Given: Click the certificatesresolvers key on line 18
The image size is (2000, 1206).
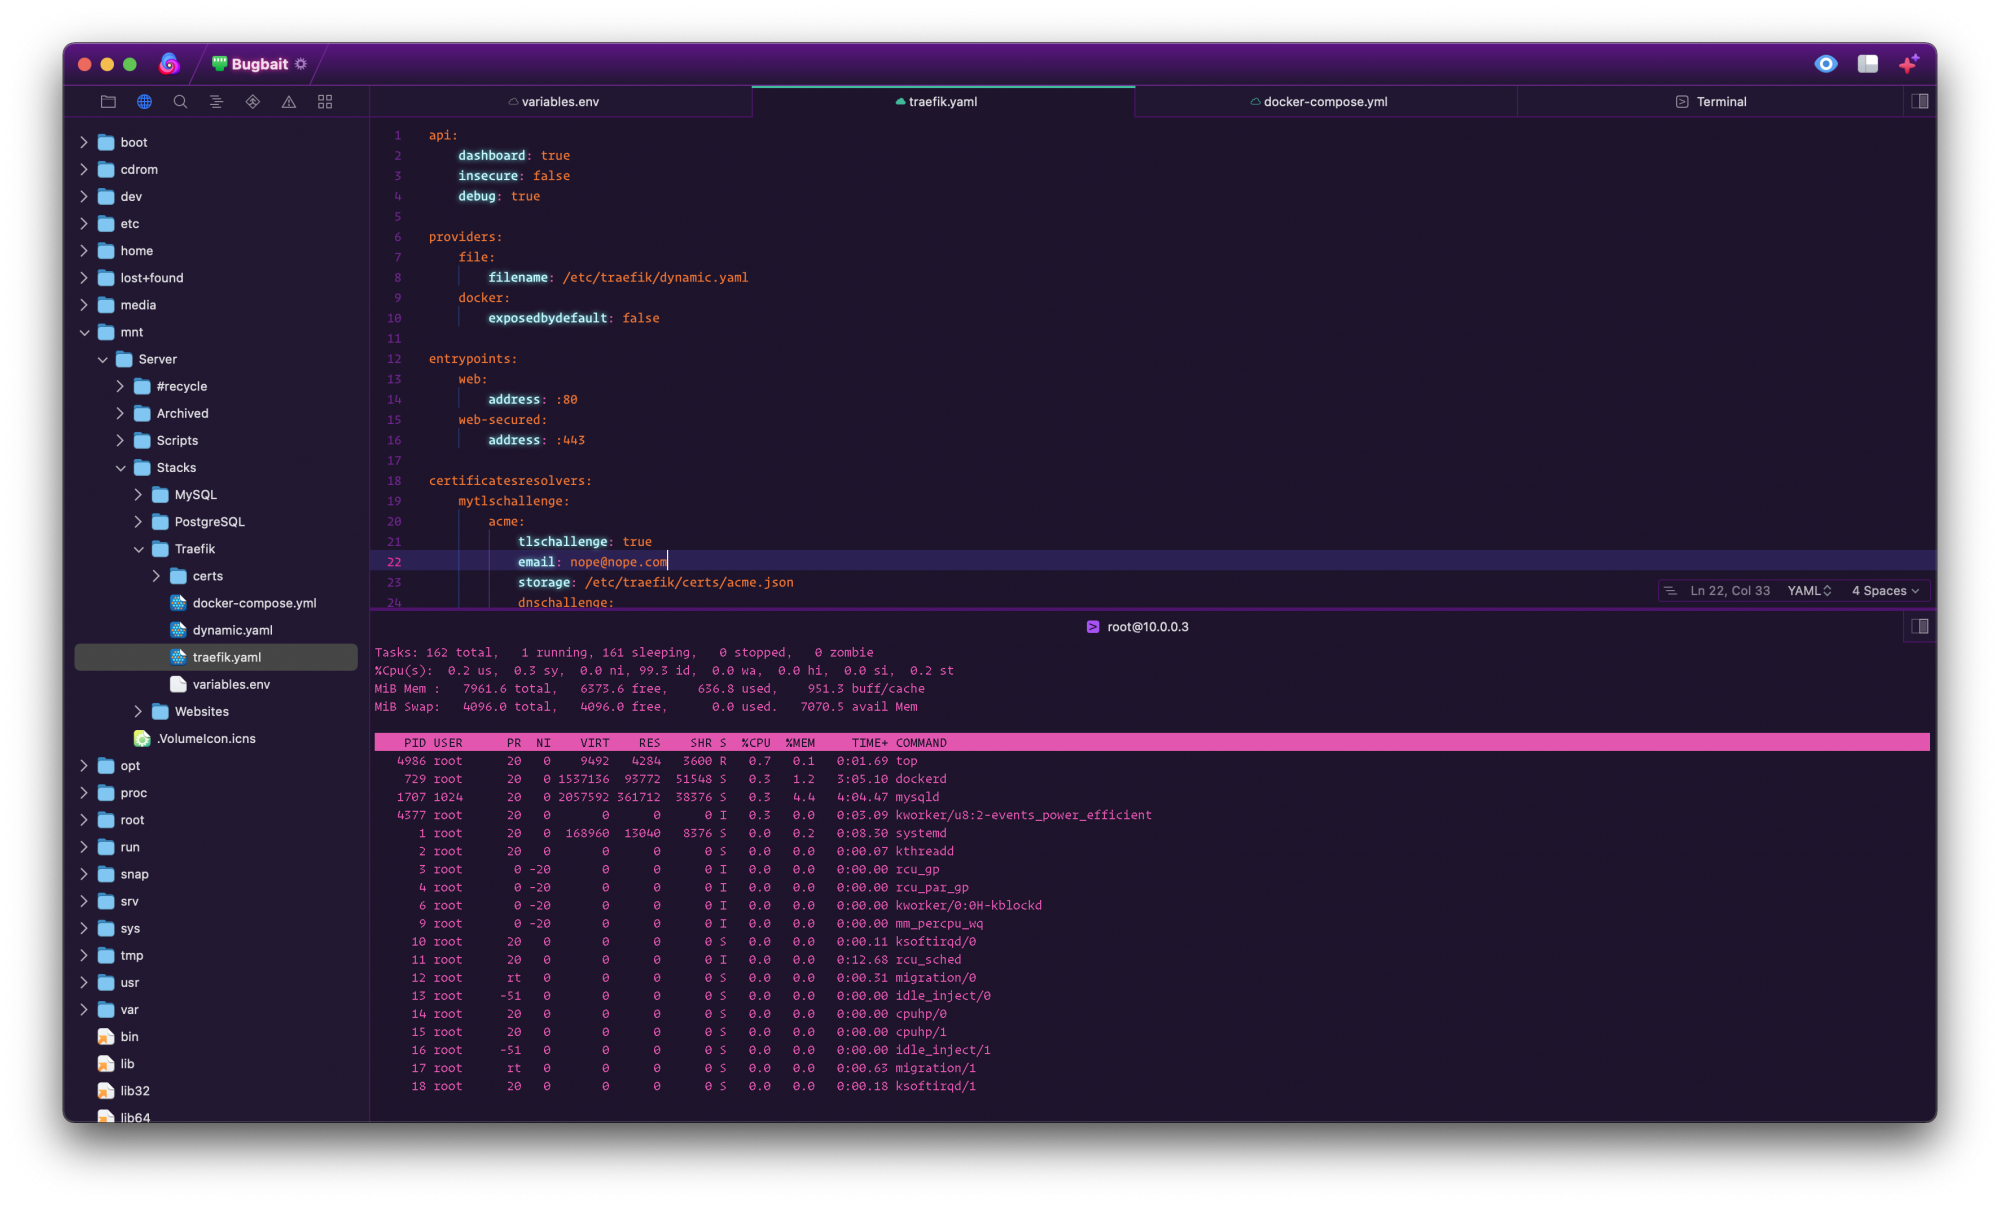Looking at the screenshot, I should (508, 481).
